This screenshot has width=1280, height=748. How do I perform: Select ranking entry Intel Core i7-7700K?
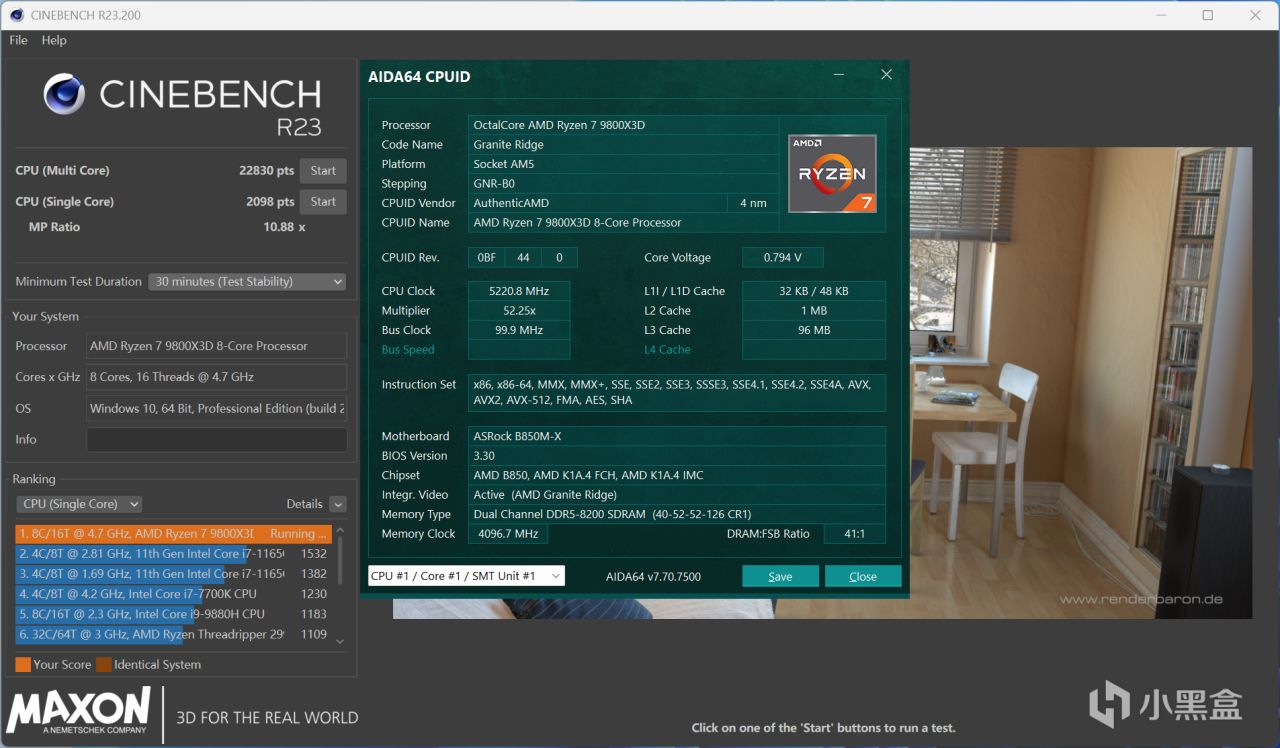click(173, 594)
